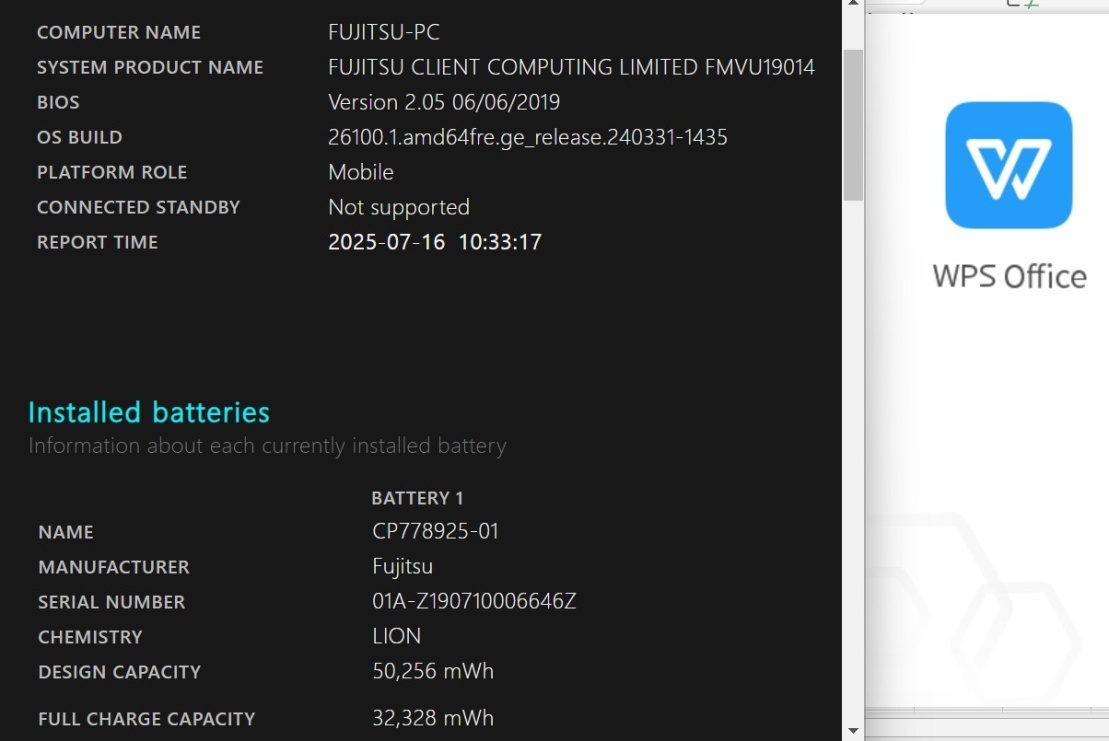Viewport: 1109px width, 741px height.
Task: Click the BATTERY 1 column header
Action: (417, 498)
